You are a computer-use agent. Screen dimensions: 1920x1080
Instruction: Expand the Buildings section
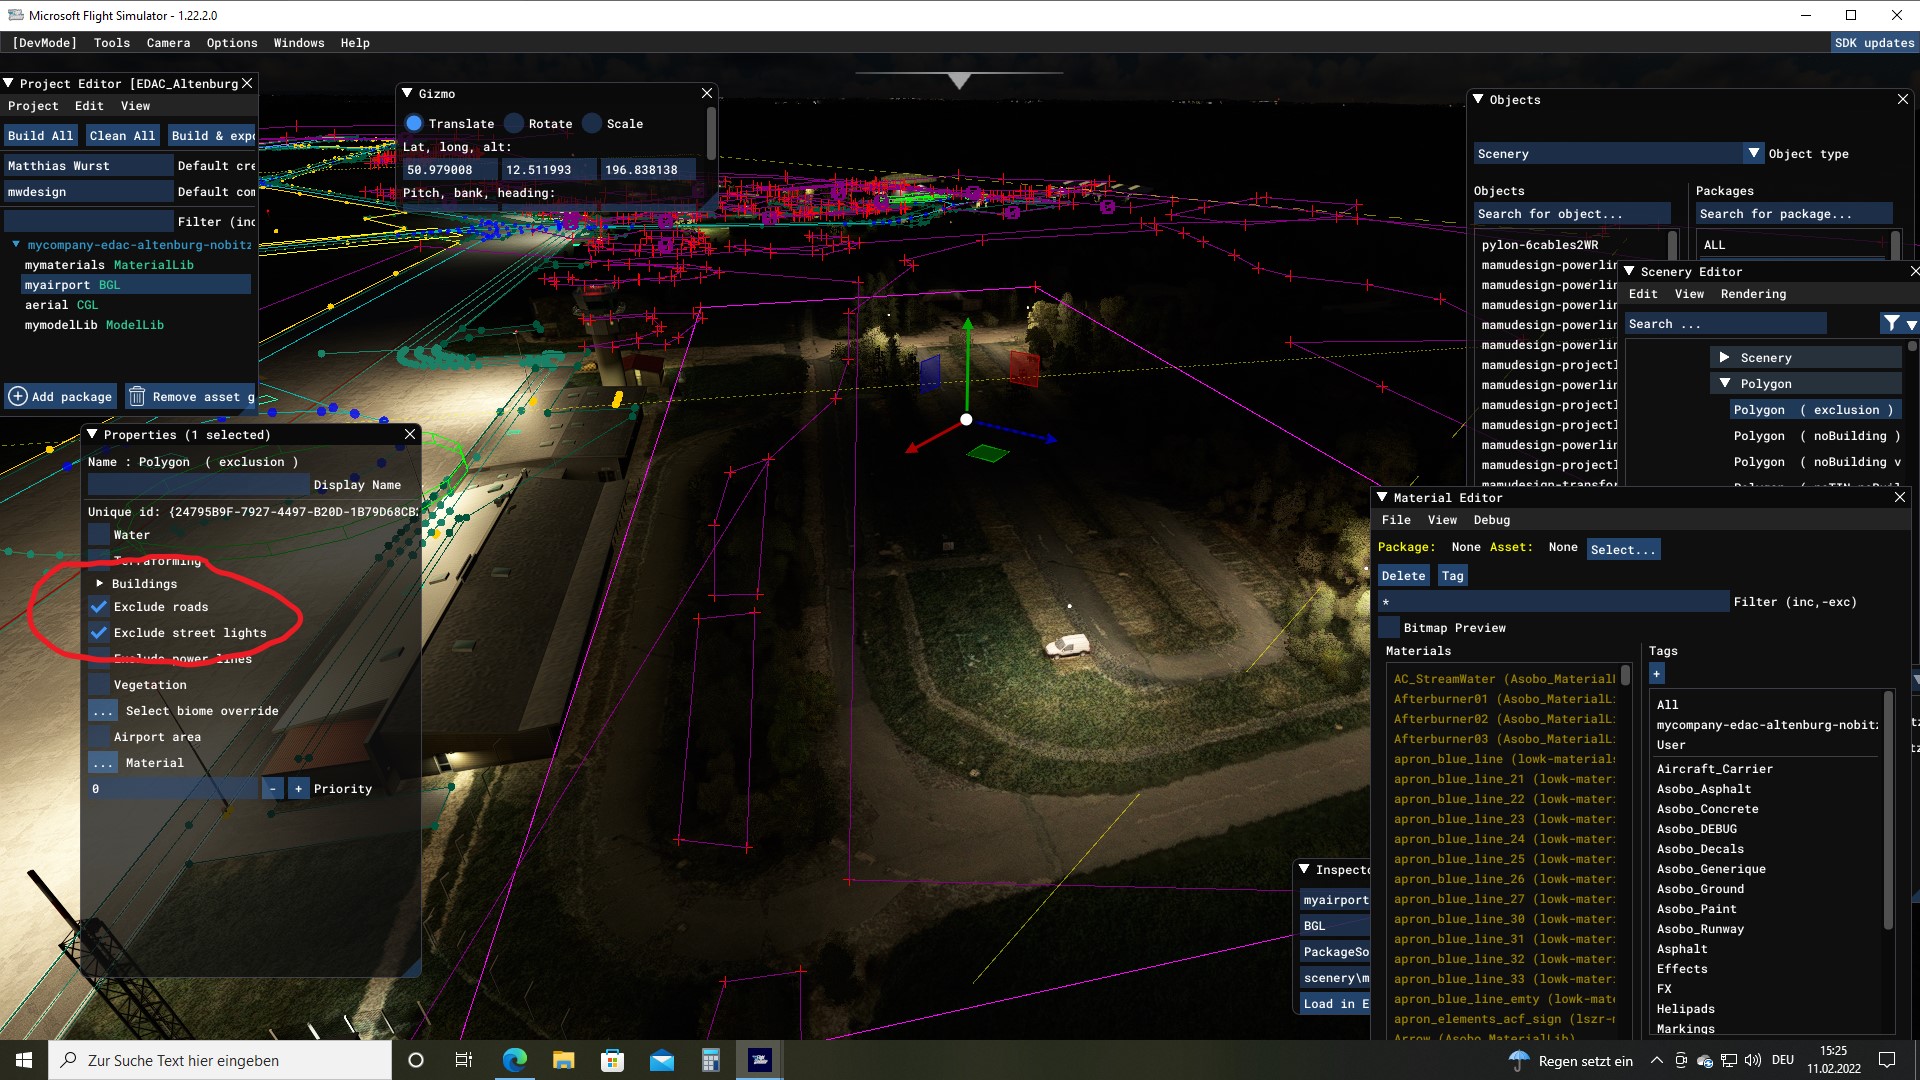(x=99, y=583)
